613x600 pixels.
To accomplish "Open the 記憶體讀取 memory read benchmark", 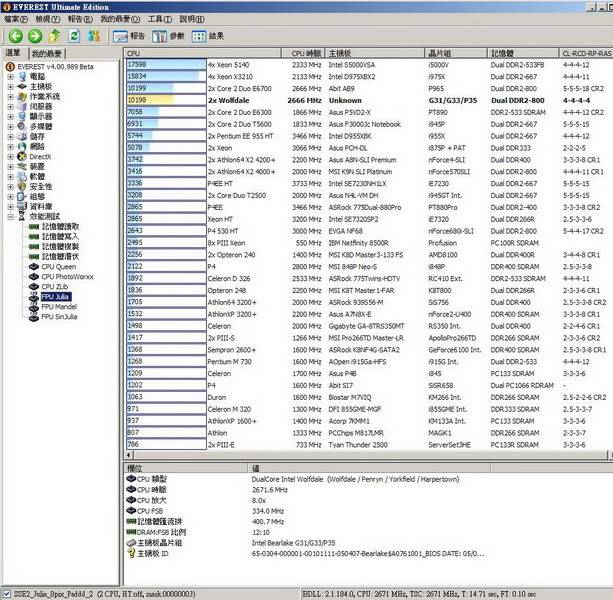I will pos(60,227).
